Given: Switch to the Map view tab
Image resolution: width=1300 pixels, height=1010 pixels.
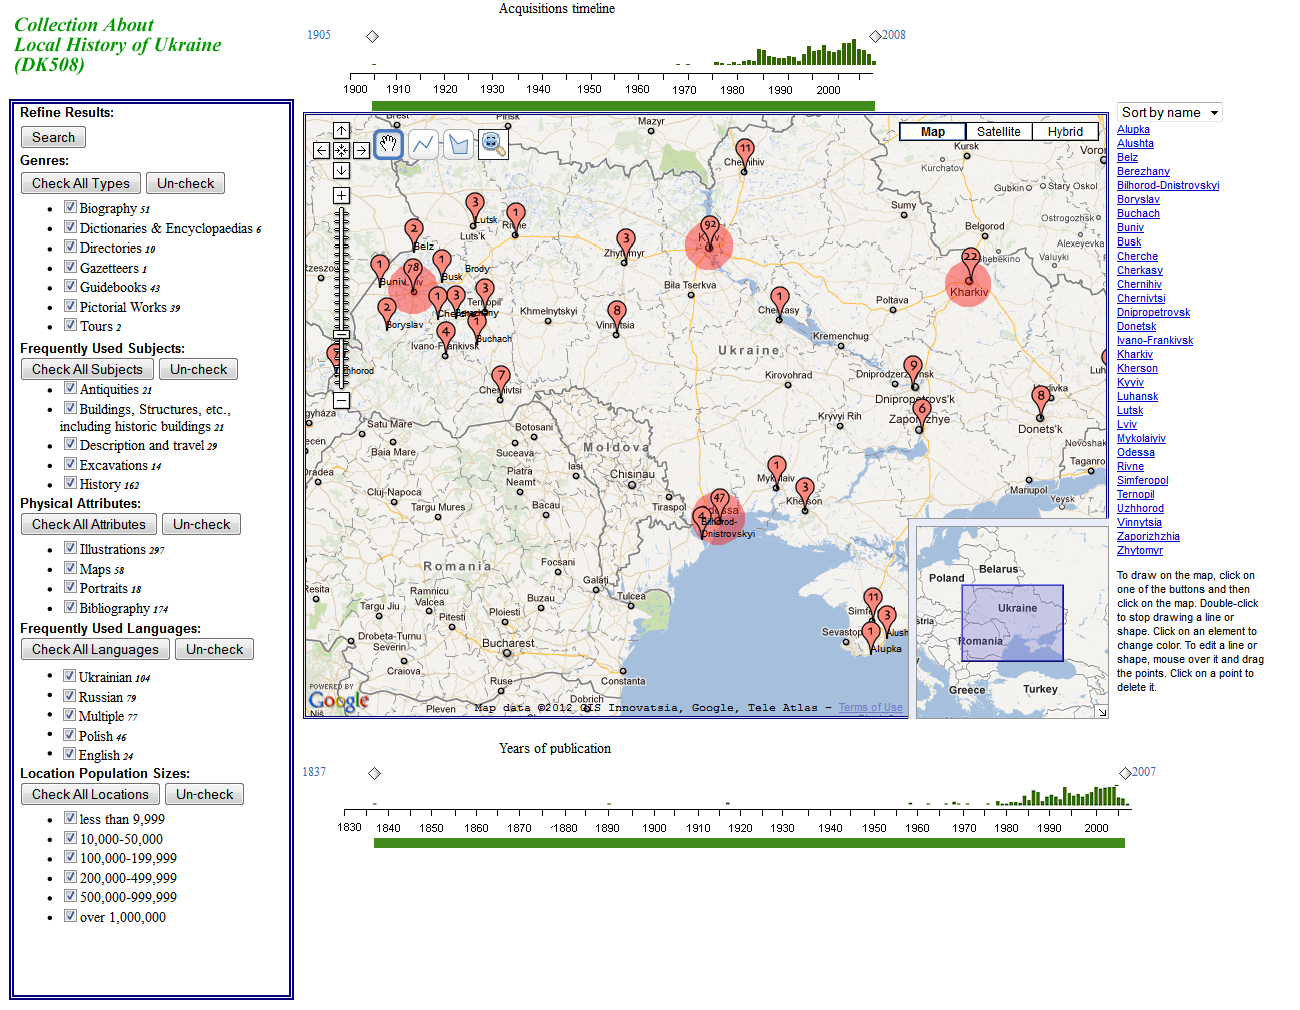Looking at the screenshot, I should [x=933, y=131].
